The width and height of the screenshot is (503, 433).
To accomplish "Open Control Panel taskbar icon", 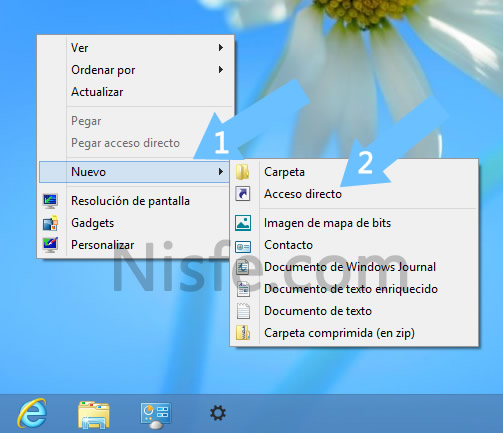I will [x=156, y=415].
